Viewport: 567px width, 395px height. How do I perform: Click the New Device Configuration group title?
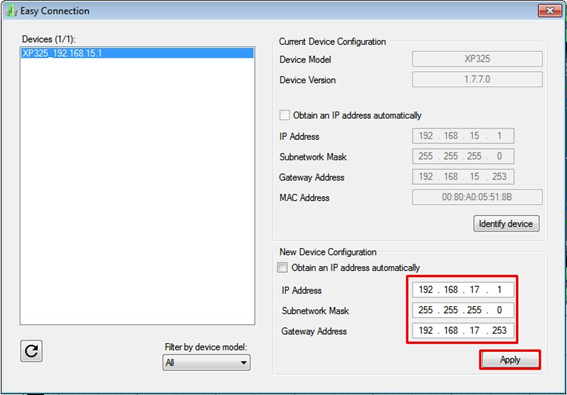[328, 252]
